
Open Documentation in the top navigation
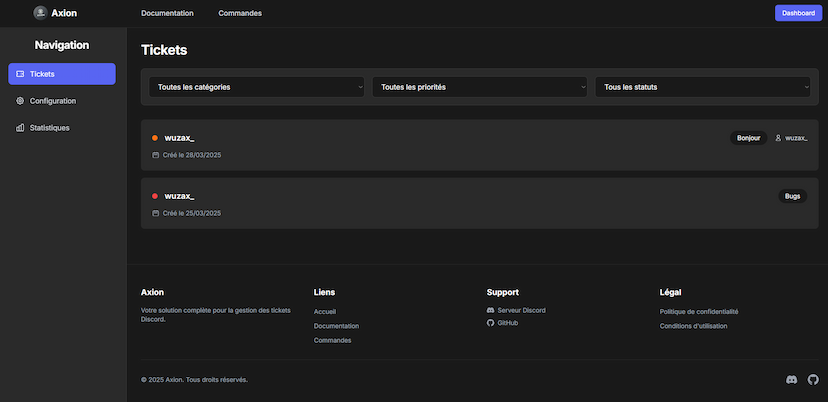tap(167, 13)
